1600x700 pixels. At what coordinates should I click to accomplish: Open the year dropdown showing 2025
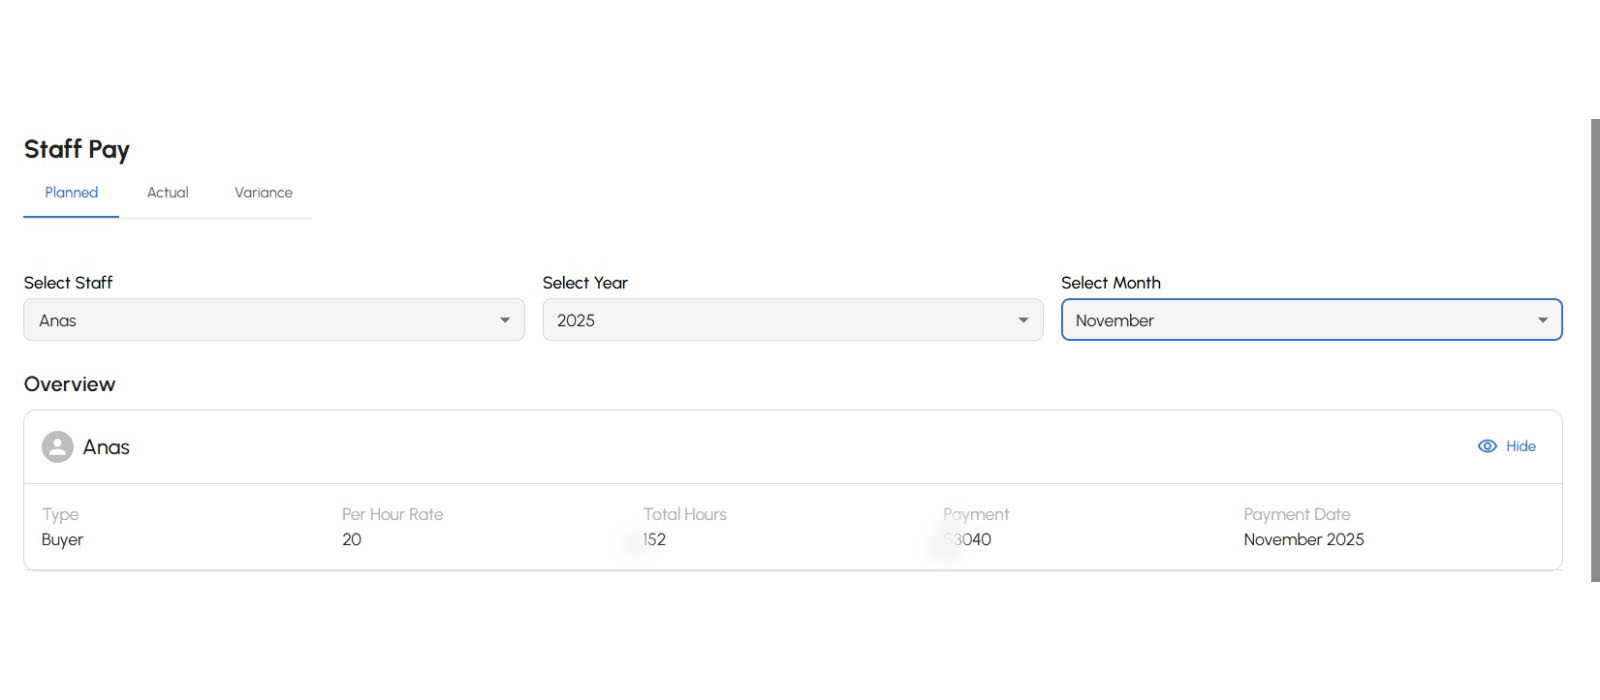pos(780,320)
